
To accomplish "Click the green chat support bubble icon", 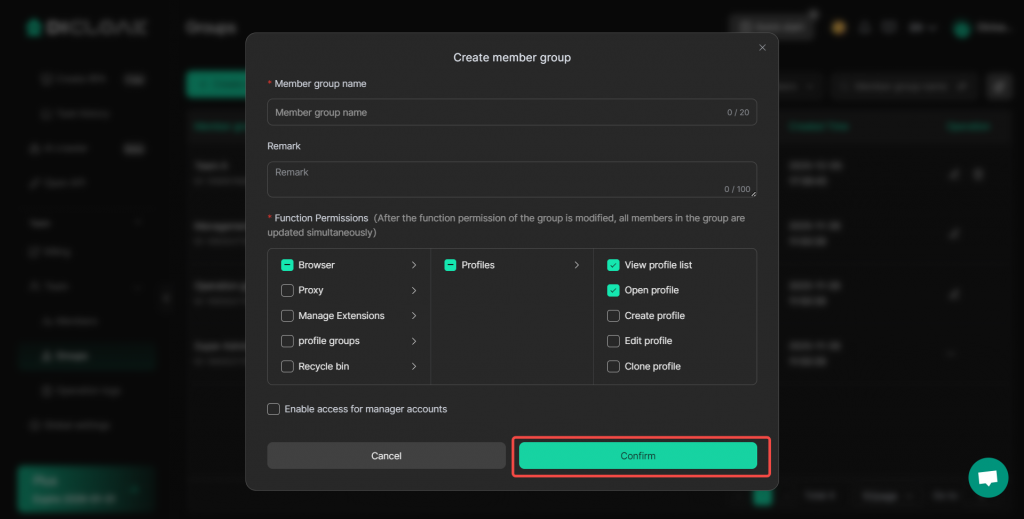I will 988,478.
